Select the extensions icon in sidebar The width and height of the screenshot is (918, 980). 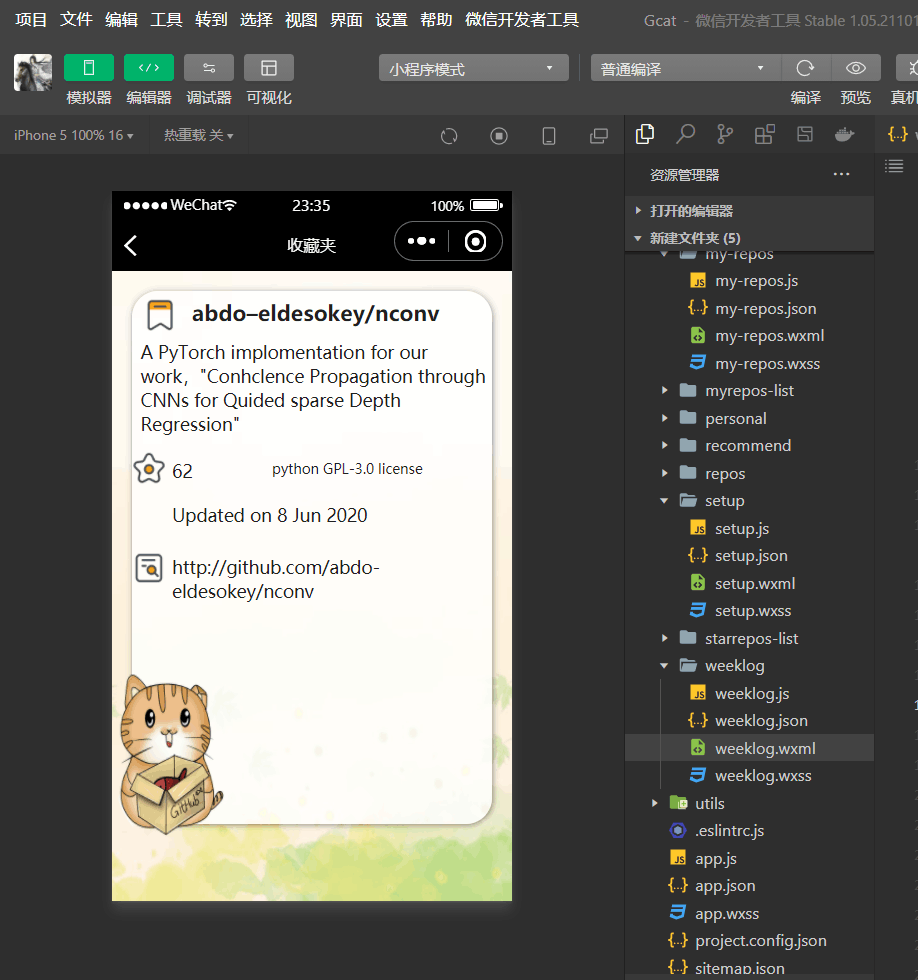765,134
